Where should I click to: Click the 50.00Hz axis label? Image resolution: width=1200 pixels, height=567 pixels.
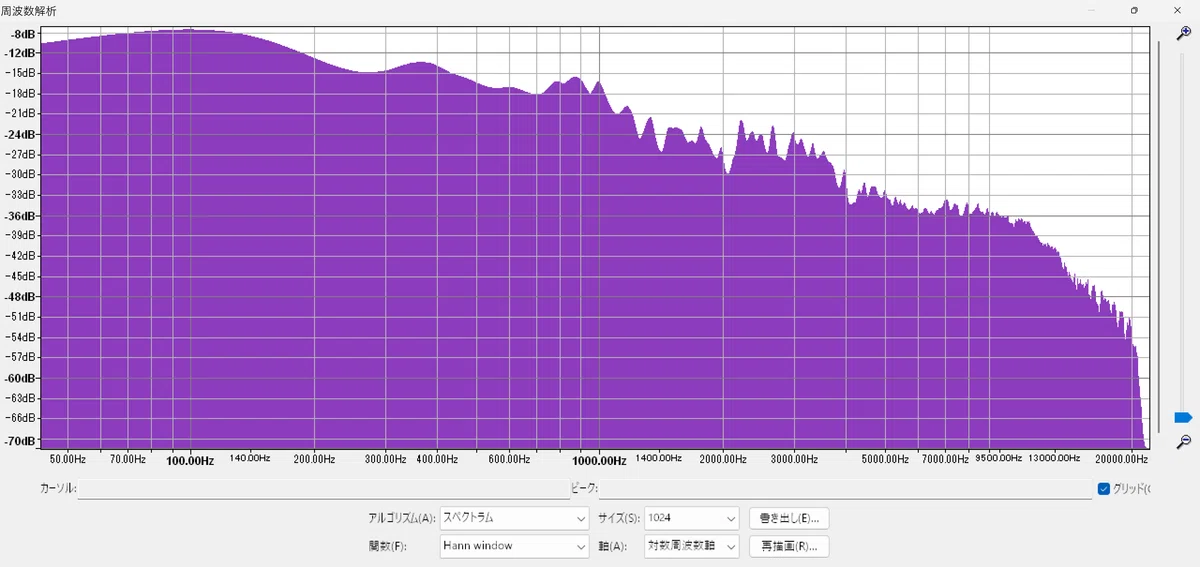tap(67, 459)
